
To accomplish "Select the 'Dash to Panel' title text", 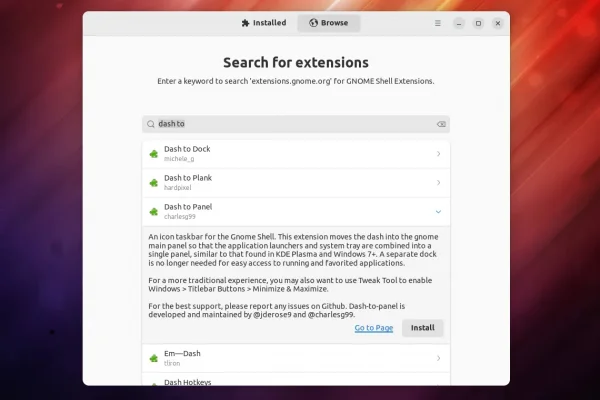I will [188, 207].
